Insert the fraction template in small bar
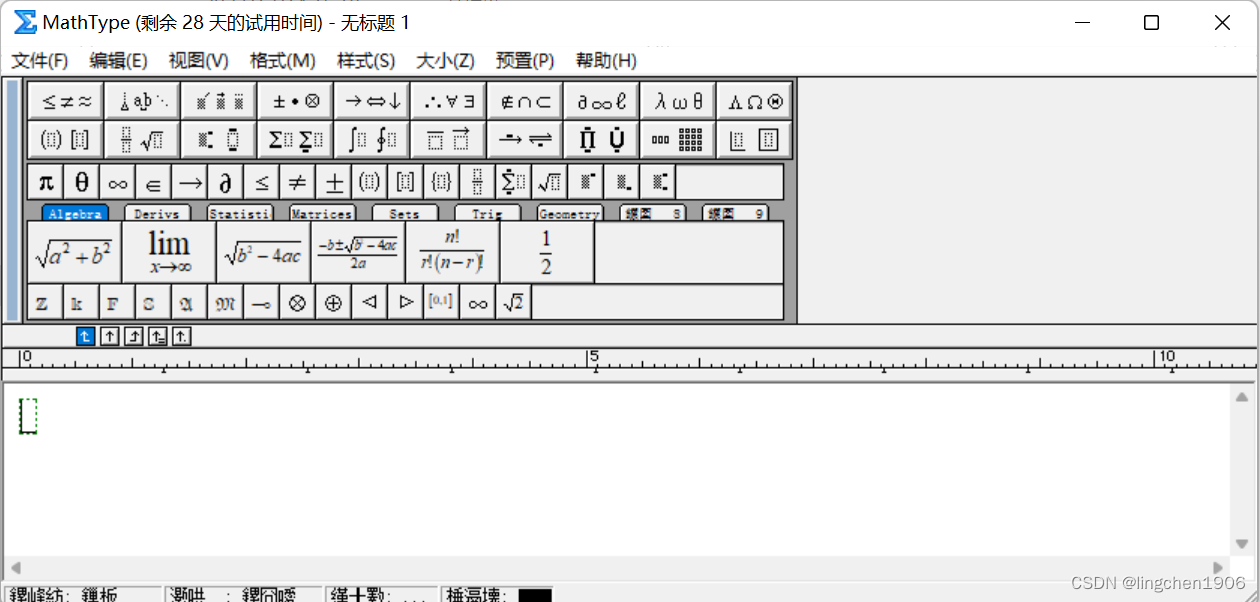The height and width of the screenshot is (602, 1260). pos(477,182)
